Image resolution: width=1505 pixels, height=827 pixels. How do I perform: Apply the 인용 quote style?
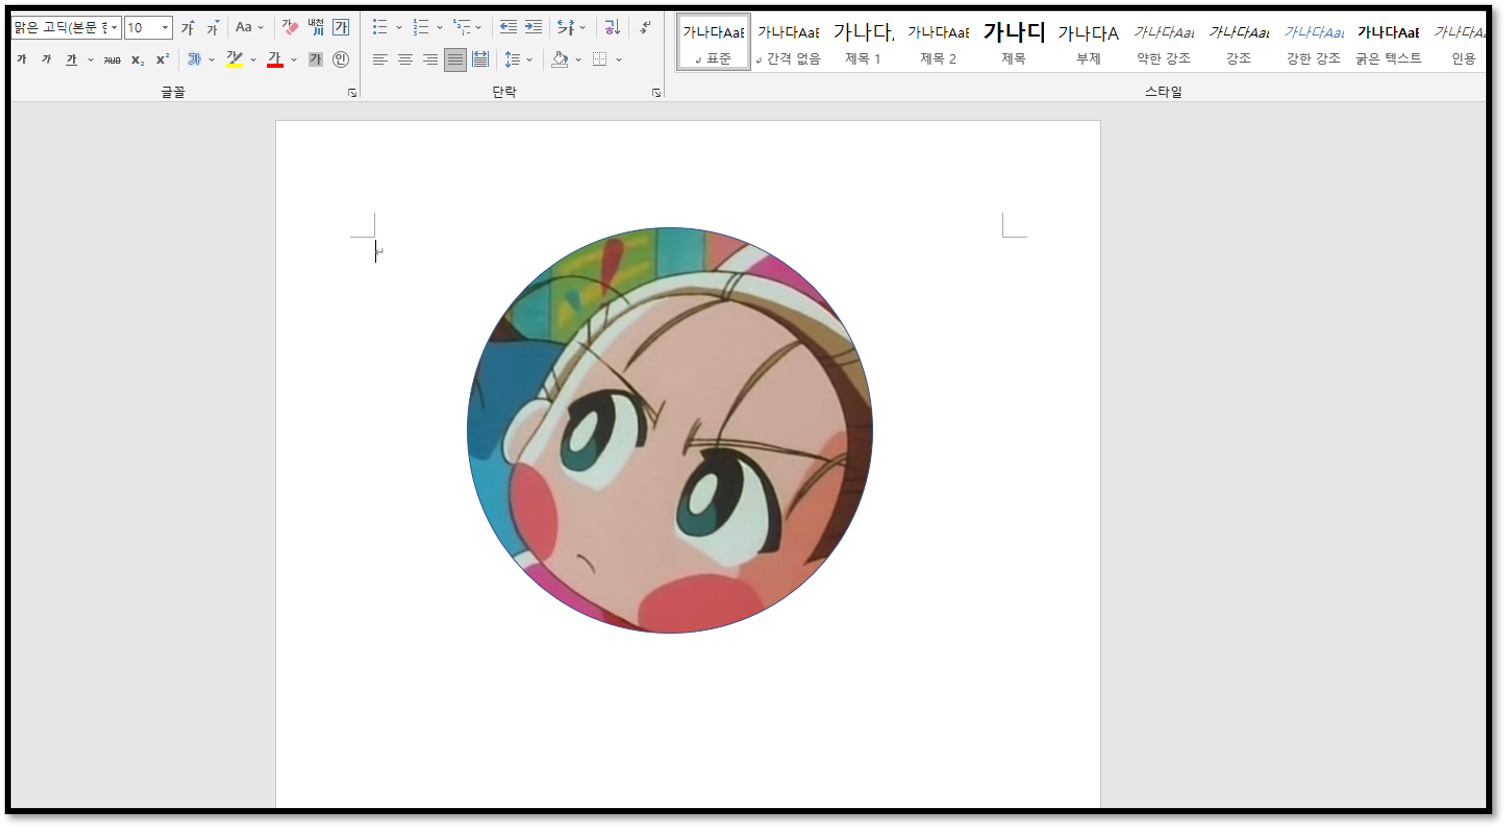point(1460,43)
